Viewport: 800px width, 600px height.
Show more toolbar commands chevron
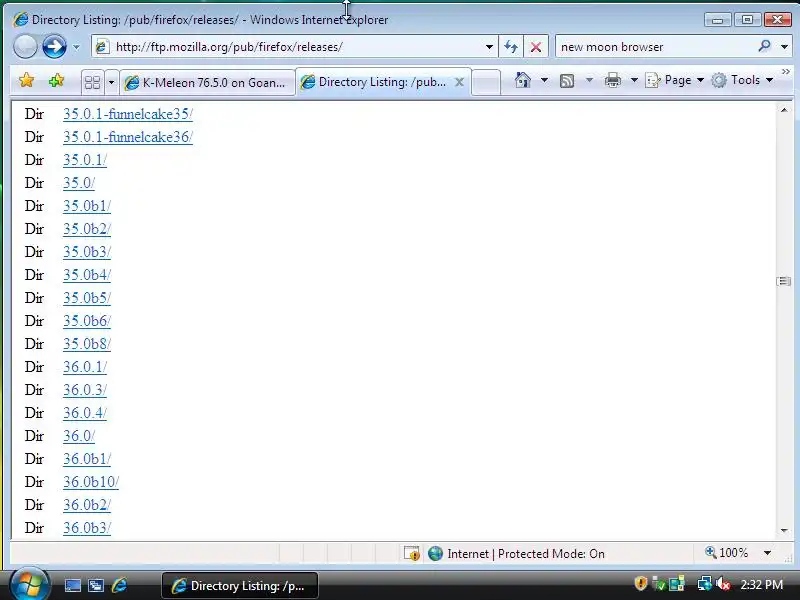(786, 72)
